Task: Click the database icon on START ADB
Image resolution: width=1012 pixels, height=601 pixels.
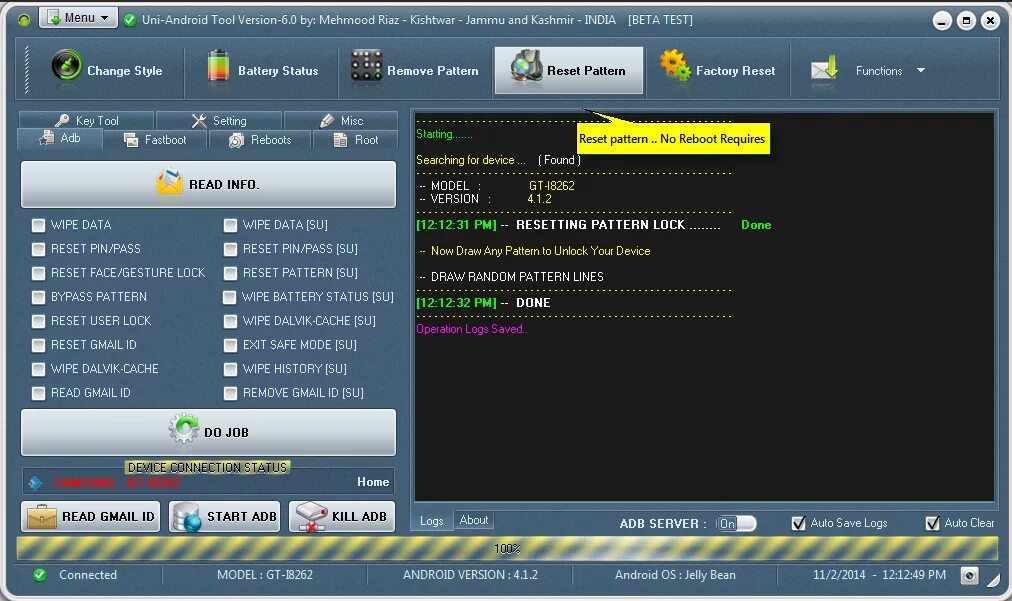Action: (188, 517)
